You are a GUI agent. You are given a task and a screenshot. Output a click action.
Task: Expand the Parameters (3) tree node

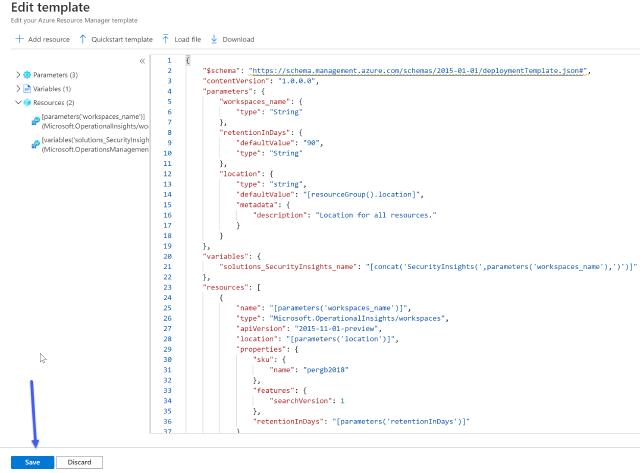[18, 75]
